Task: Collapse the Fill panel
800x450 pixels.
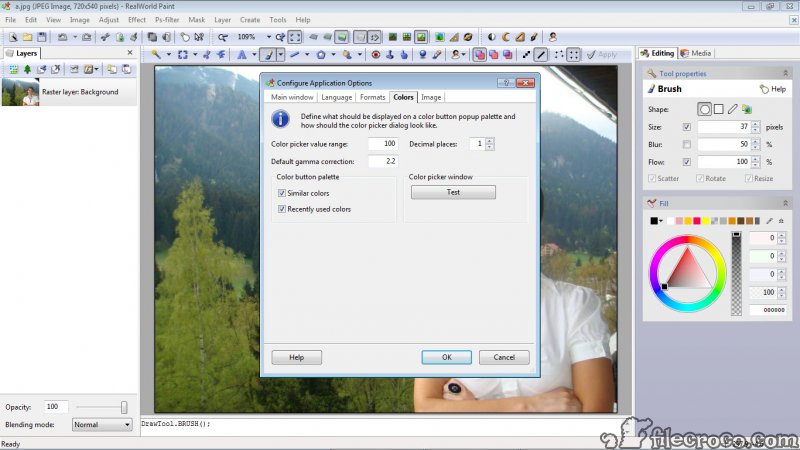Action: click(x=786, y=203)
